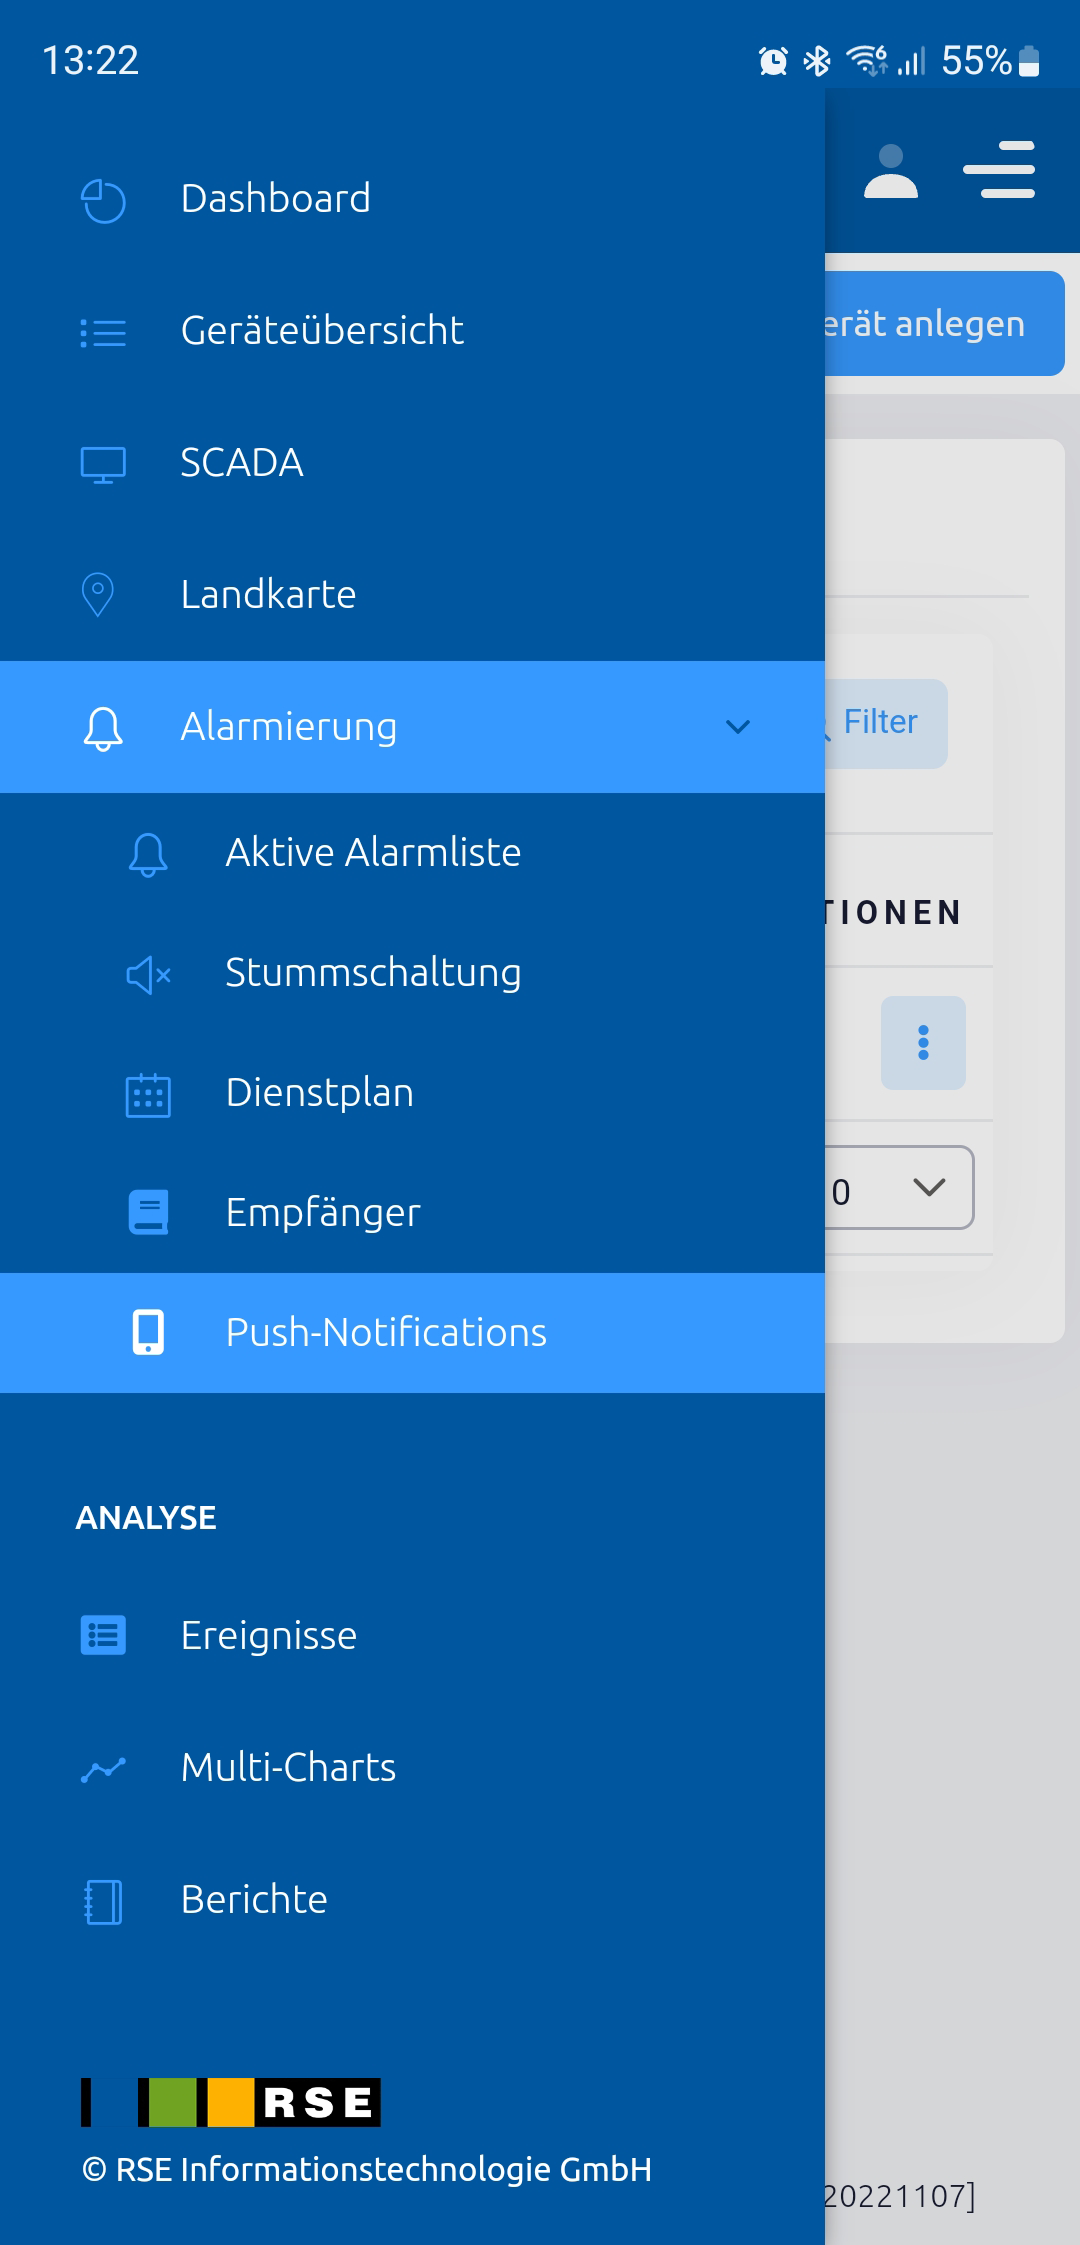1080x2245 pixels.
Task: Open Stummschaltung via the muted speaker icon
Action: (148, 974)
